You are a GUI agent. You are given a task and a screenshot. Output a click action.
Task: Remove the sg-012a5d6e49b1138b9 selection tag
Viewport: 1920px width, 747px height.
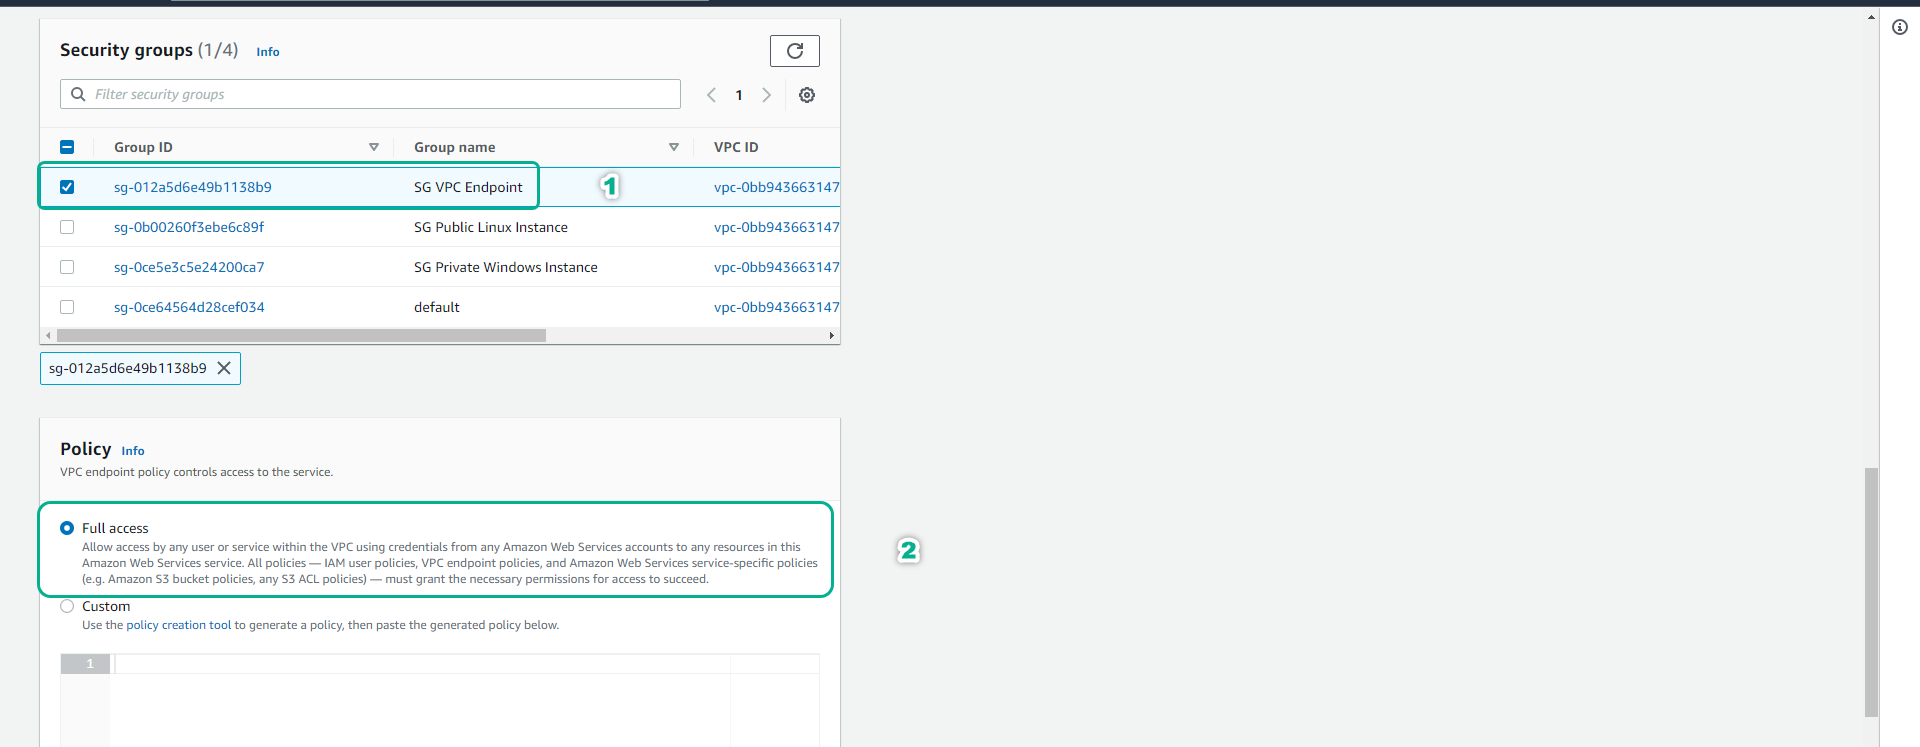[x=224, y=368]
